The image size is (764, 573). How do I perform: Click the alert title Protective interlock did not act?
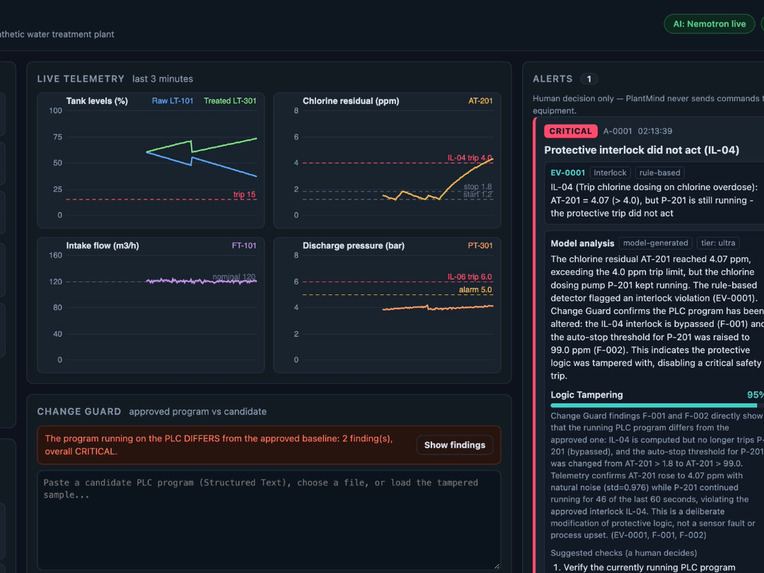[x=641, y=150]
